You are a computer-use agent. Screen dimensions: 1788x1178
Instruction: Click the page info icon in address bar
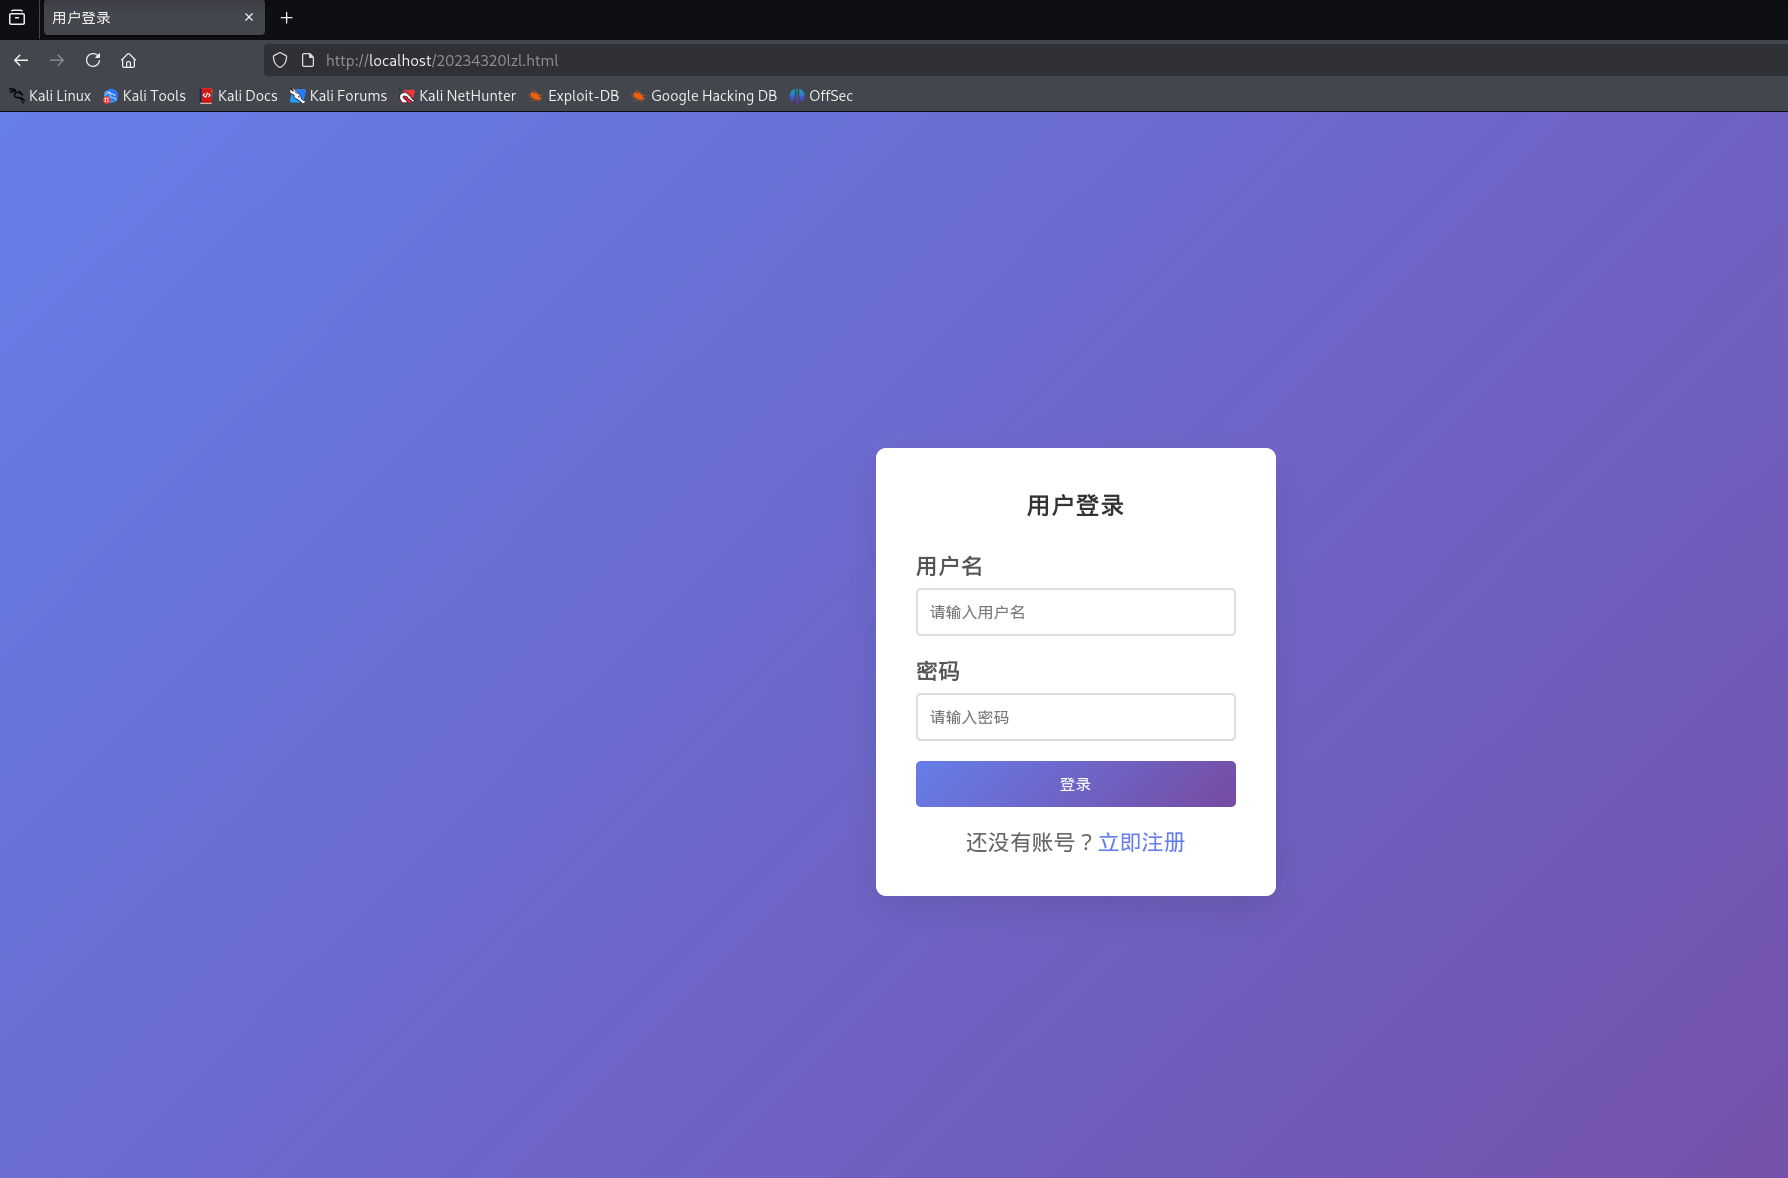[308, 60]
